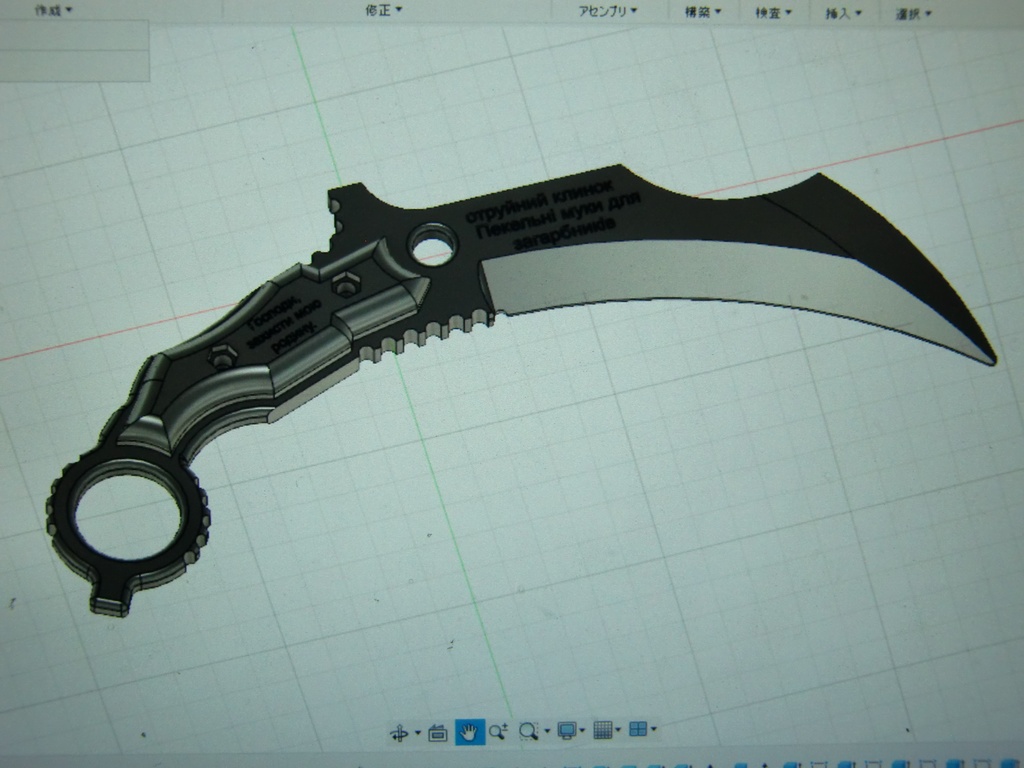1024x768 pixels.
Task: Click engraved handle text 'Господи,'
Action: click(274, 312)
